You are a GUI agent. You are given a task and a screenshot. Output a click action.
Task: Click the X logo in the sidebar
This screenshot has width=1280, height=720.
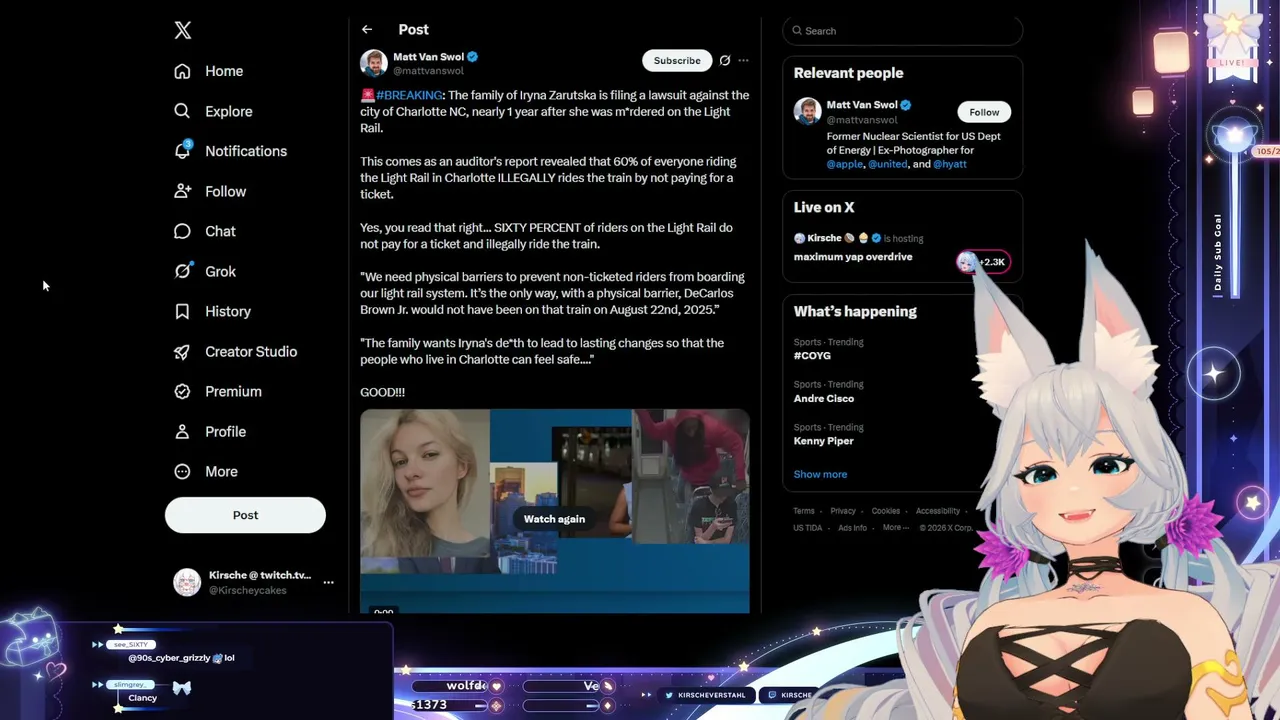point(183,30)
